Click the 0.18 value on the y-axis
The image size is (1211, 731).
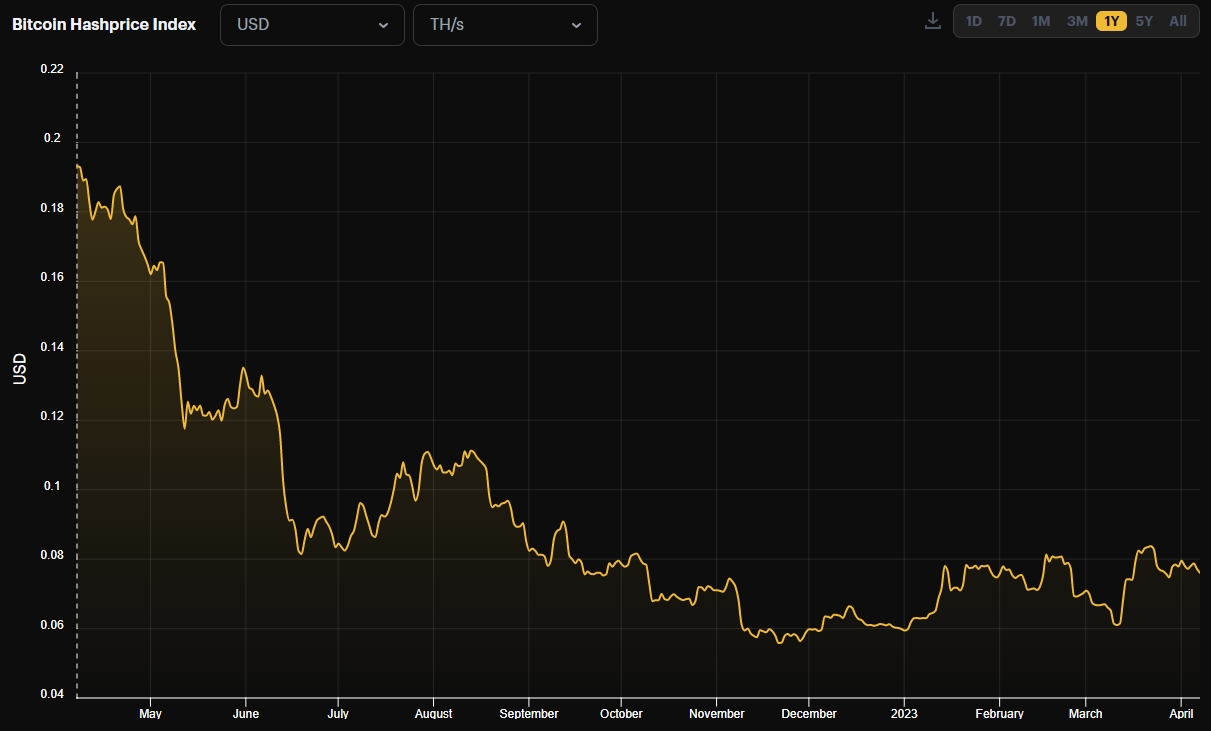52,208
